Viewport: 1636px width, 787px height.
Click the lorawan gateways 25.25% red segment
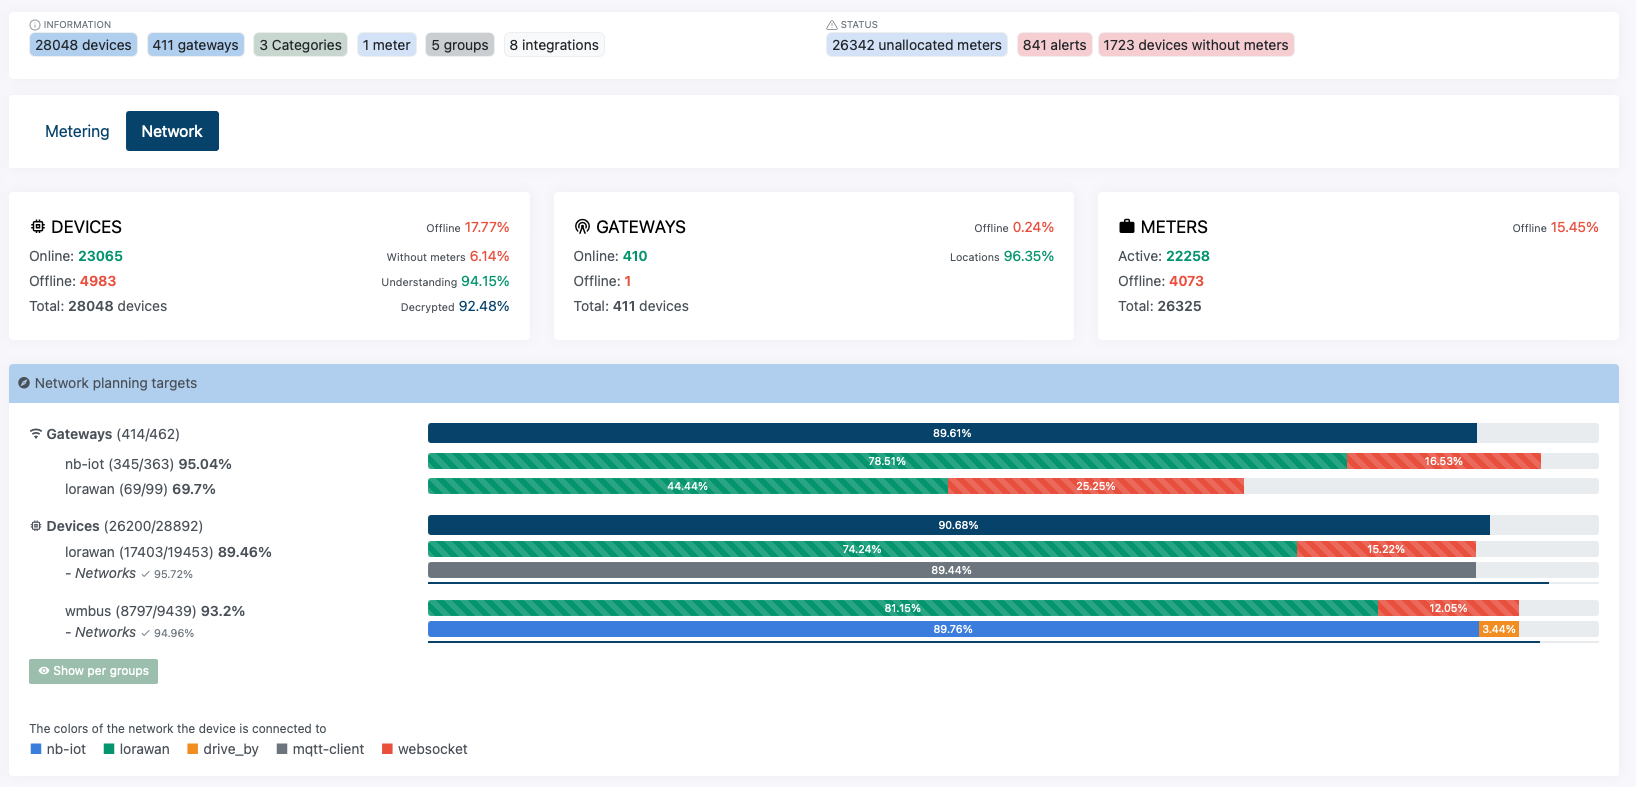(x=1096, y=486)
